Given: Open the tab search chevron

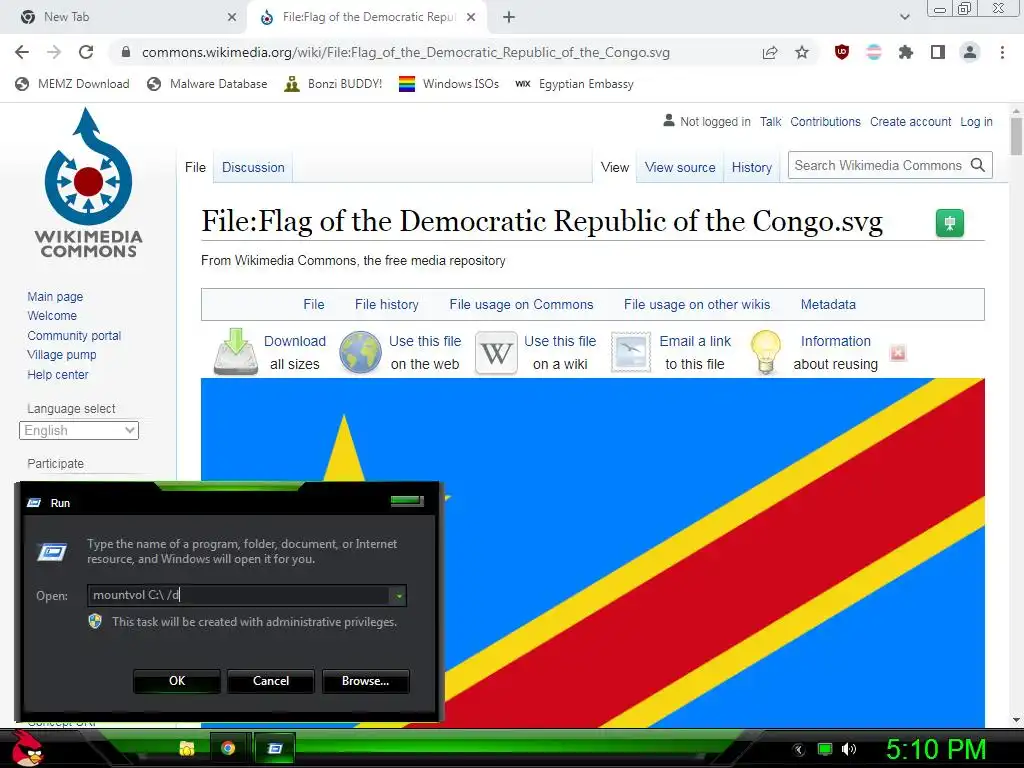Looking at the screenshot, I should pos(904,18).
